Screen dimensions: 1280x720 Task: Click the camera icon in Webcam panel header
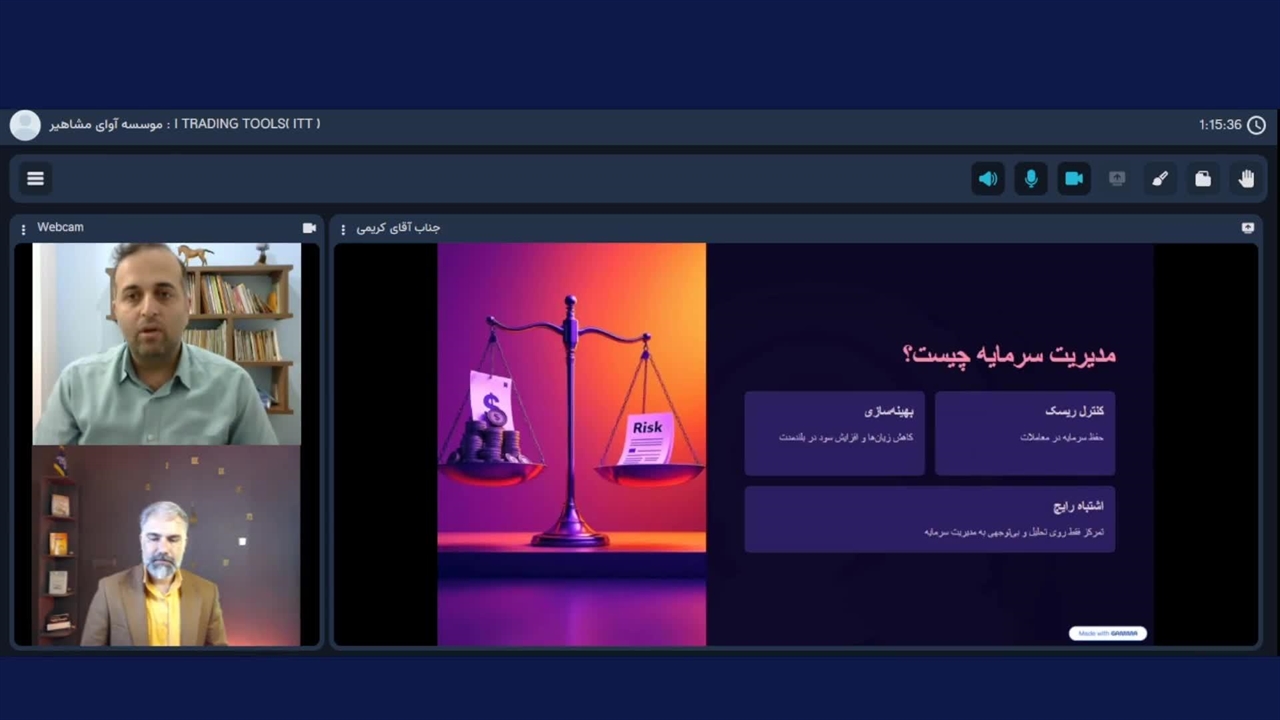(x=309, y=228)
